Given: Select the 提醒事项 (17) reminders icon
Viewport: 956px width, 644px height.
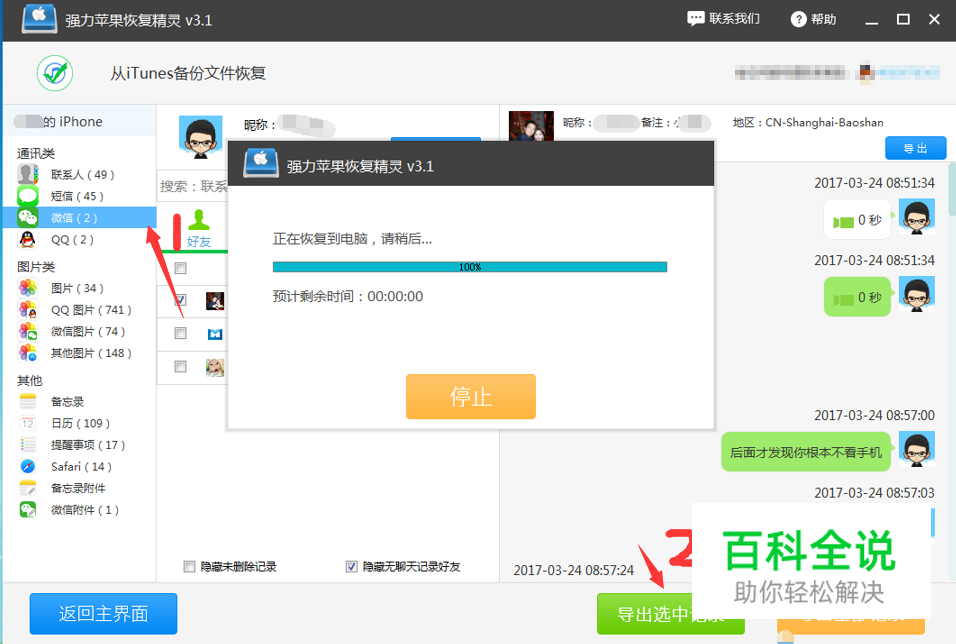Looking at the screenshot, I should click(27, 445).
